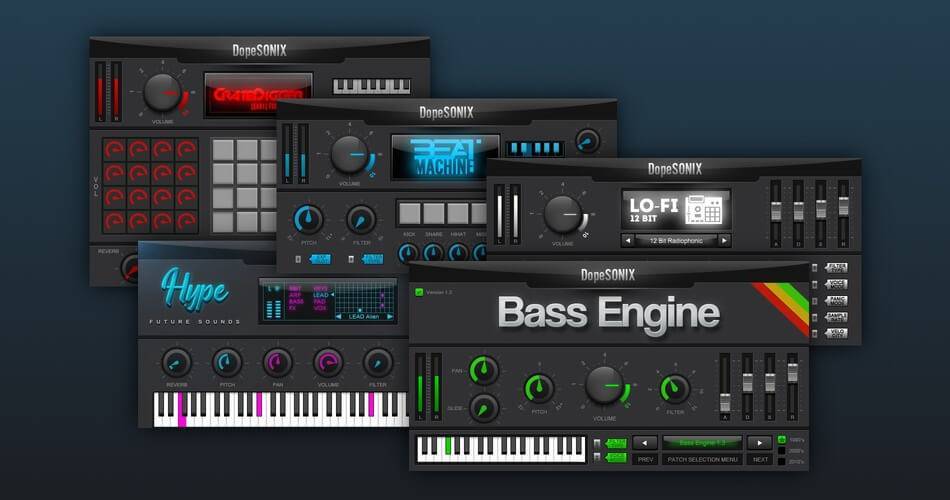Adjust the Crate Digger Reverb knob
Image resolution: width=950 pixels, height=500 pixels.
point(130,268)
